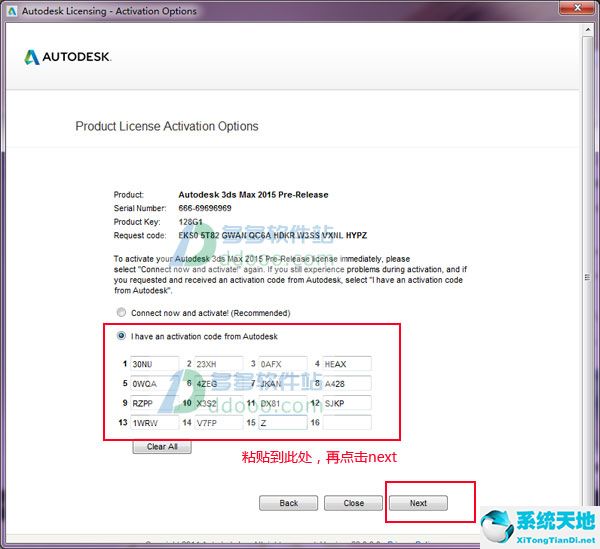Click activation code field 9 containing RZPP
The width and height of the screenshot is (600, 549).
(155, 403)
